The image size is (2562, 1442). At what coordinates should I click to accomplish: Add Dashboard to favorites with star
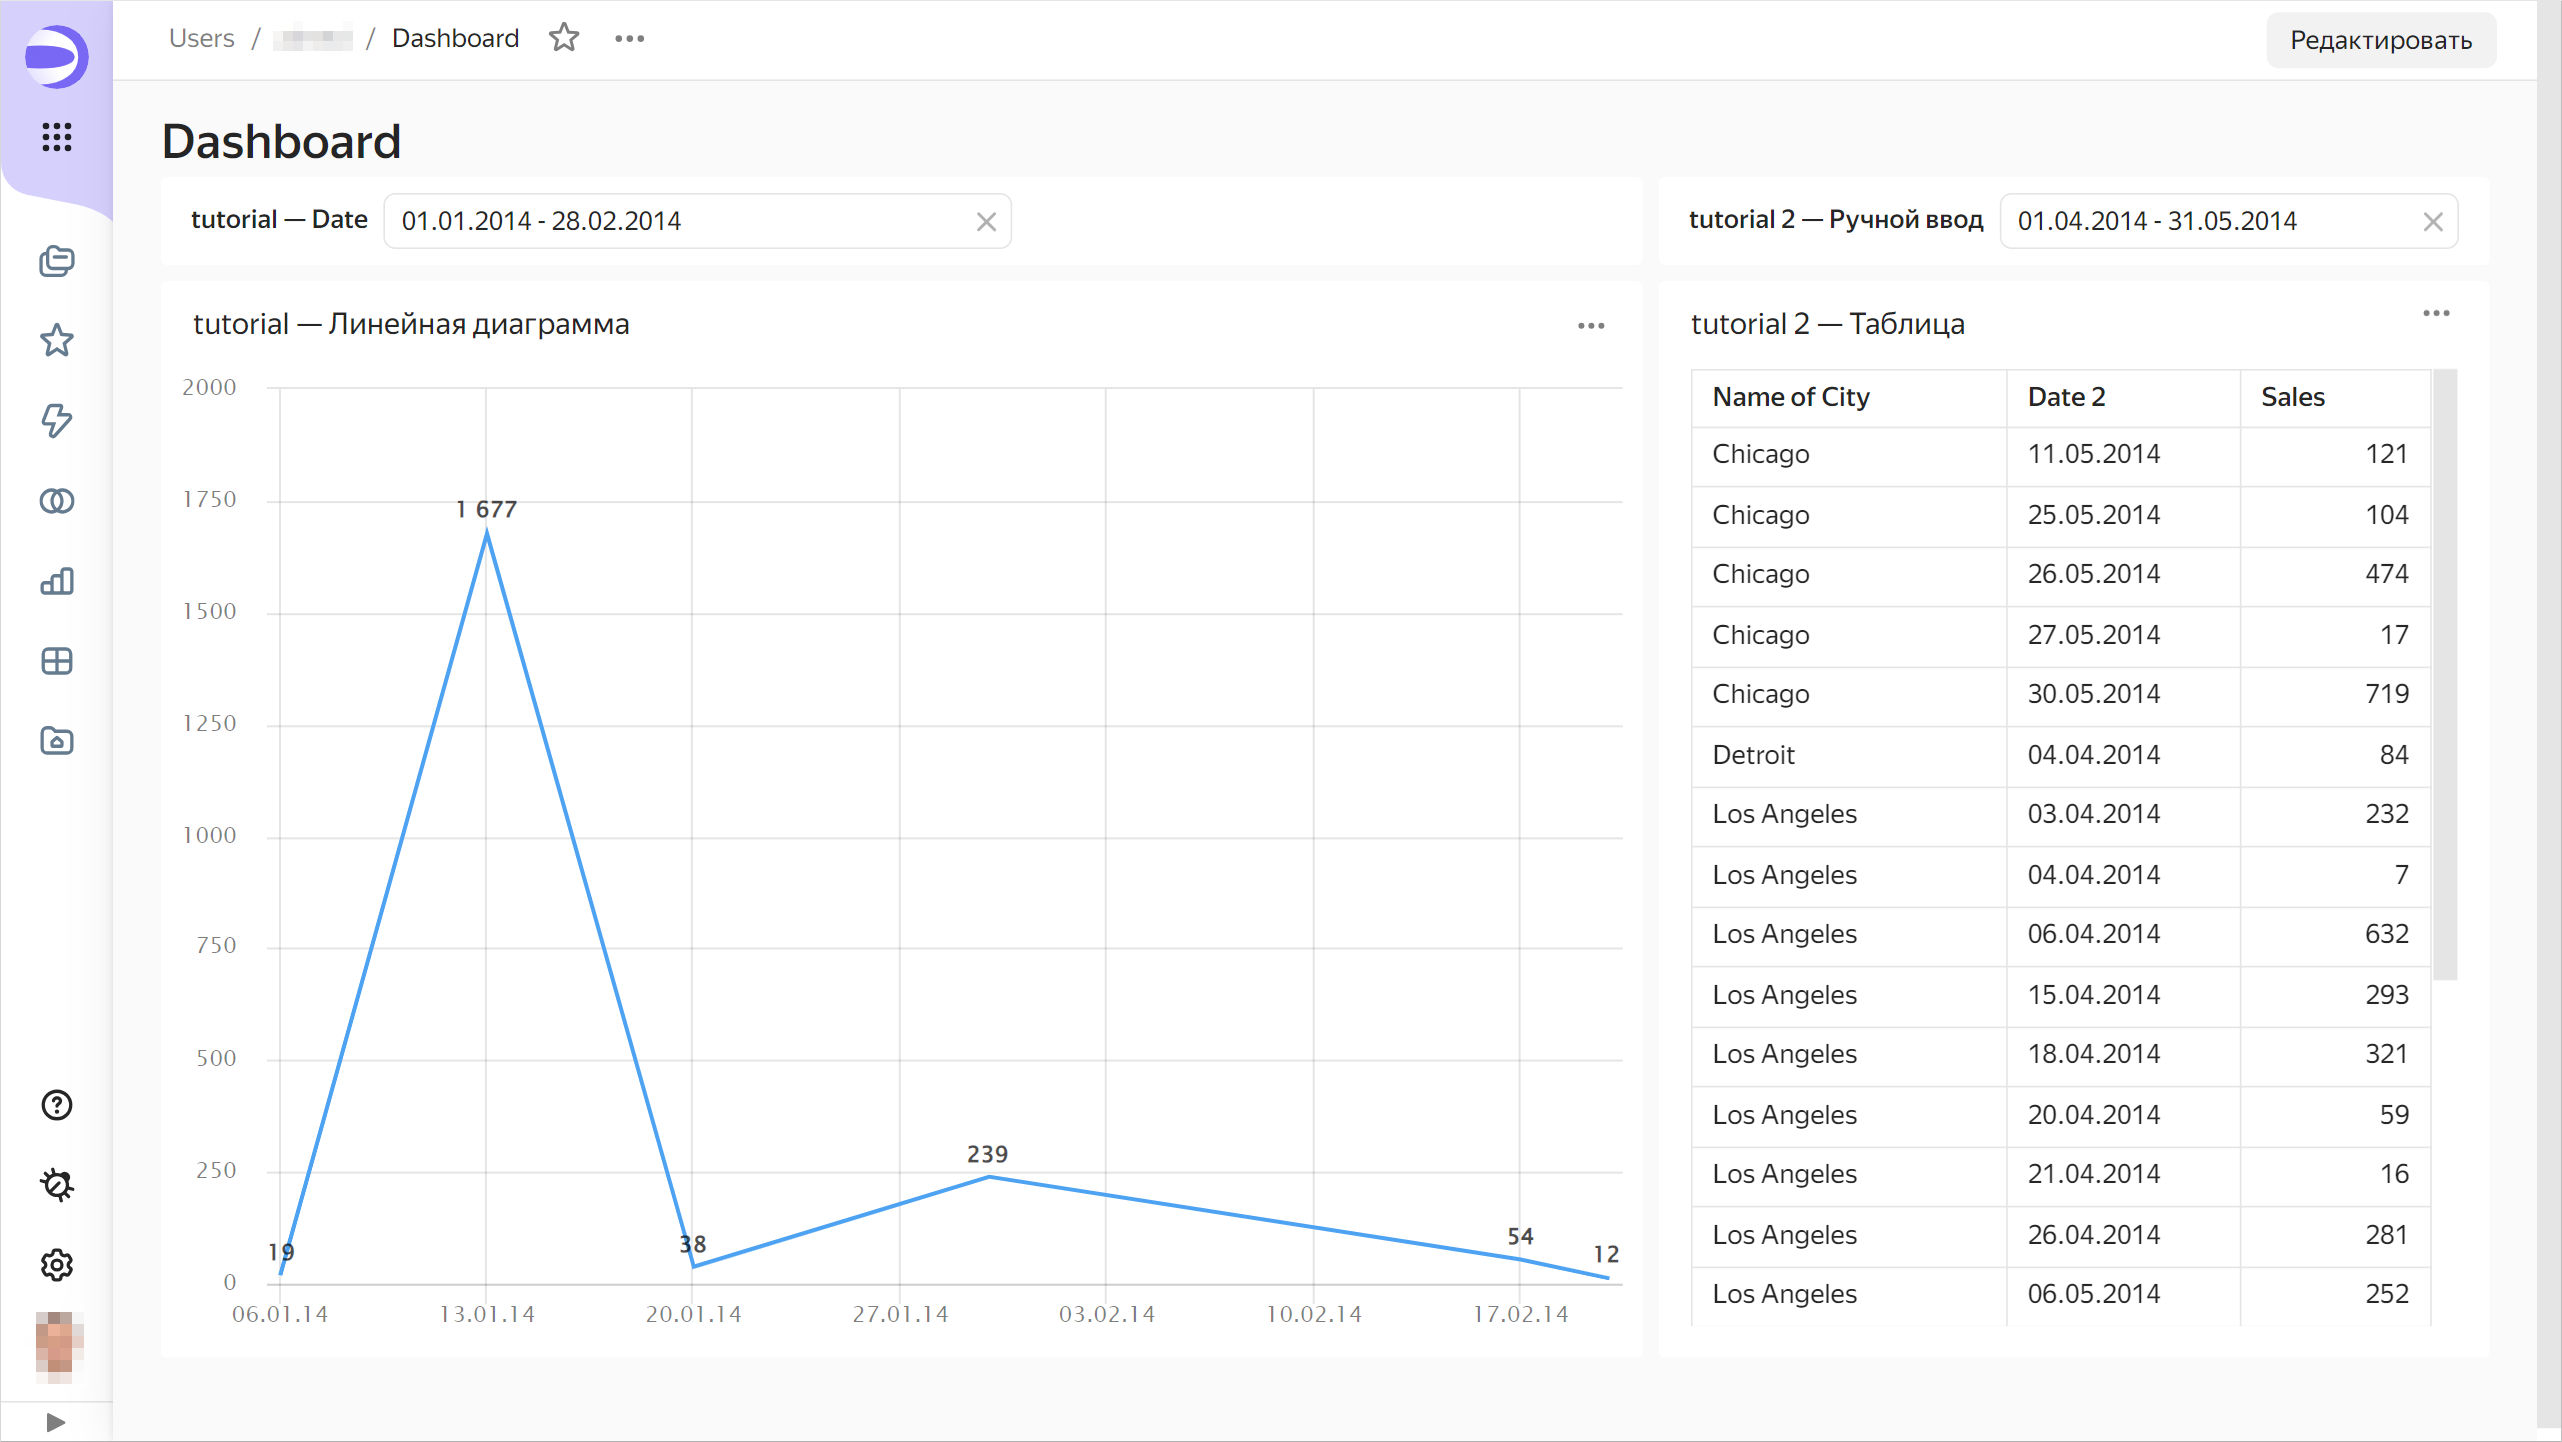pos(564,38)
